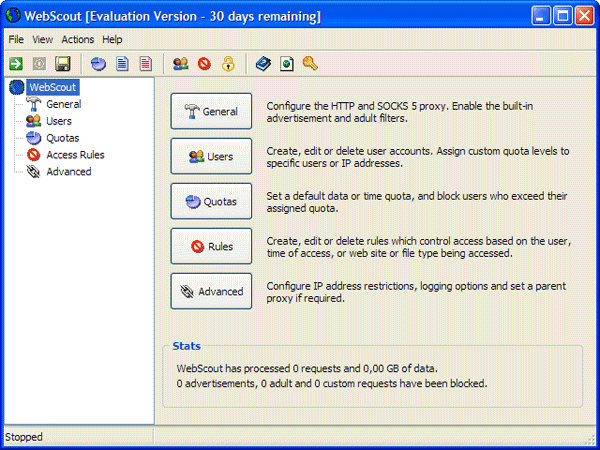This screenshot has height=450, width=600.
Task: Select the WebScout root tree node
Action: [53, 87]
